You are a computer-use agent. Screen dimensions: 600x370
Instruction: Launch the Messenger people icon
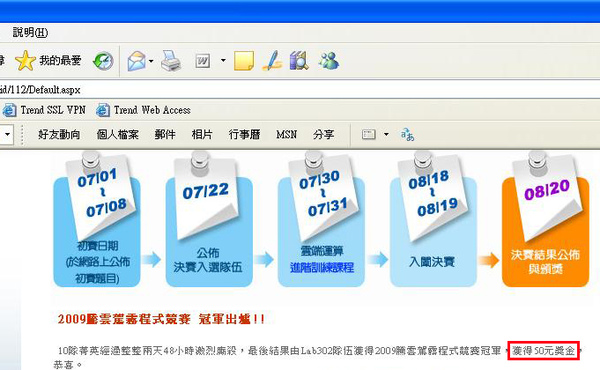329,61
